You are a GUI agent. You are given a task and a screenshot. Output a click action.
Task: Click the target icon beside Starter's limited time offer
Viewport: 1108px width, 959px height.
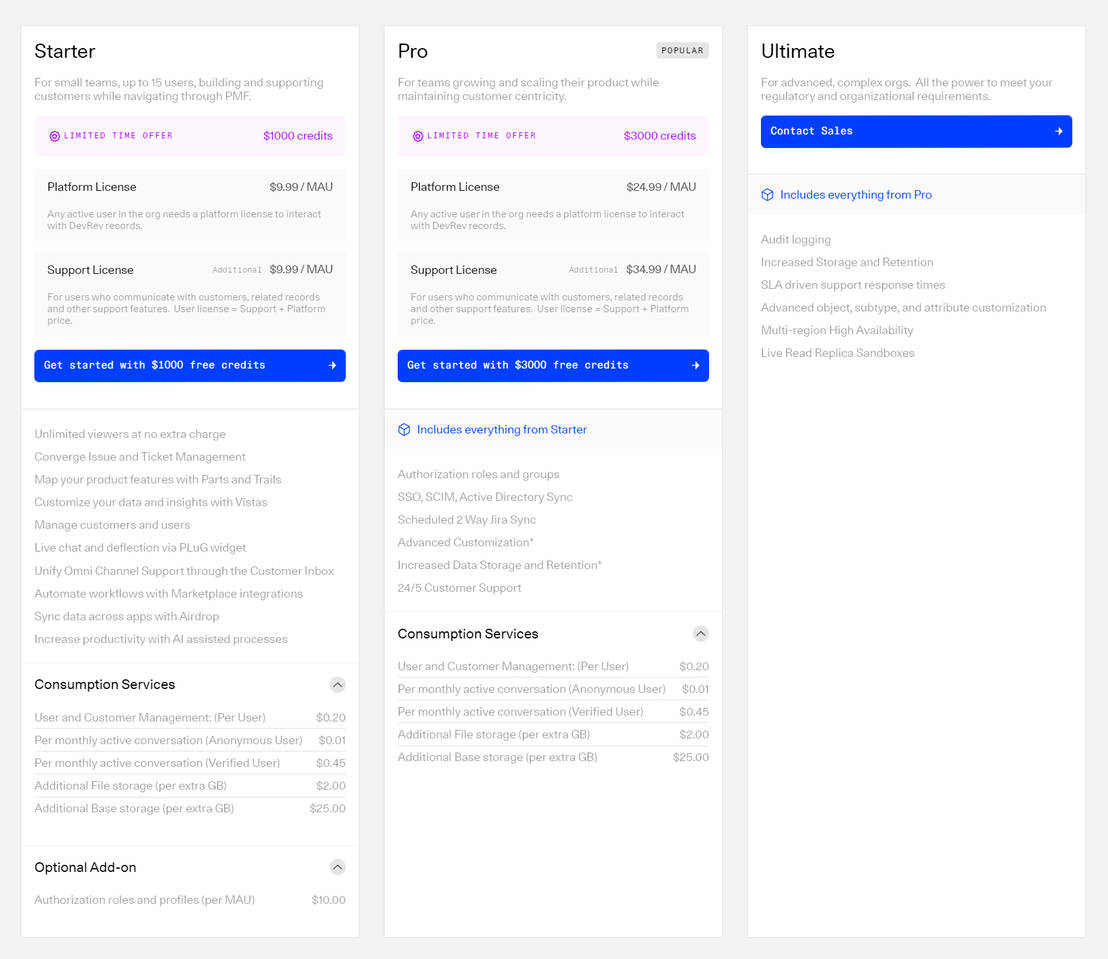pyautogui.click(x=54, y=135)
